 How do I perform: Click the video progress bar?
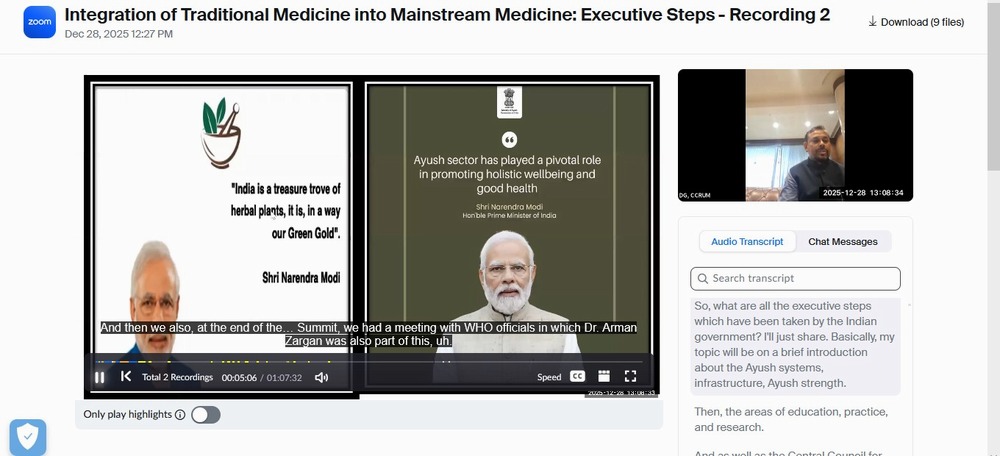click(x=369, y=362)
